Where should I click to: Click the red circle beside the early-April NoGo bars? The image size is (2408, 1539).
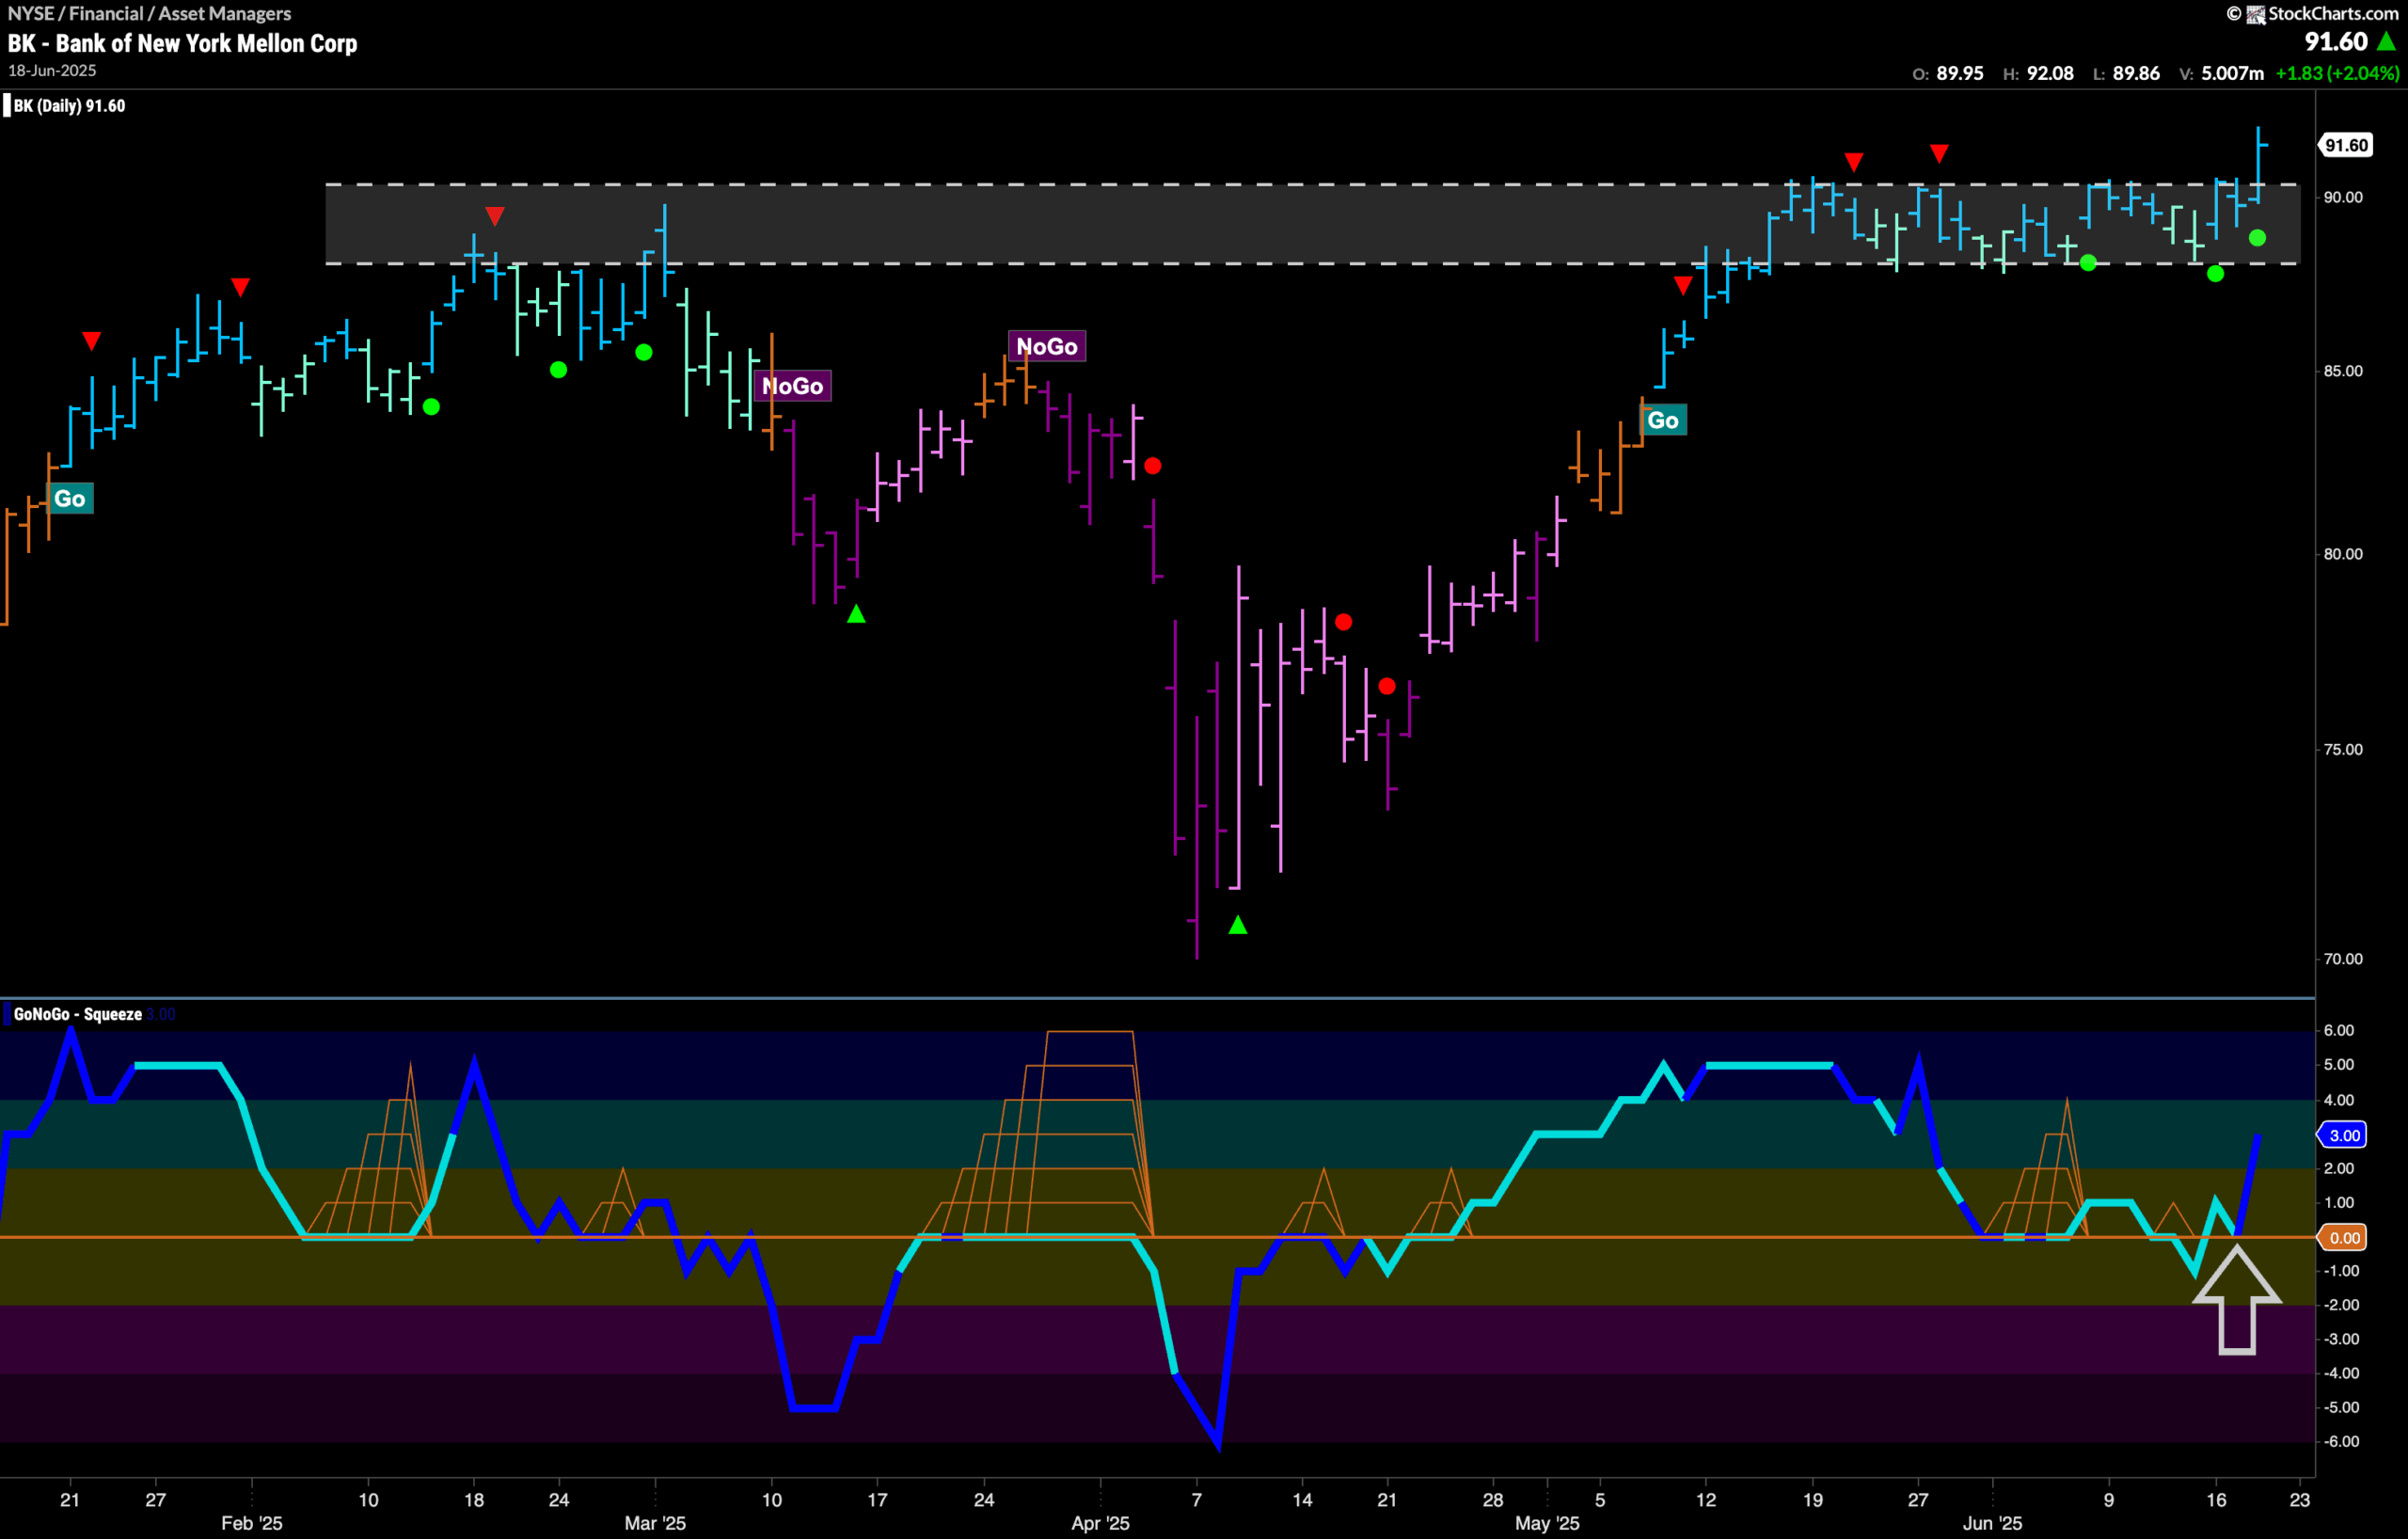pyautogui.click(x=1153, y=466)
